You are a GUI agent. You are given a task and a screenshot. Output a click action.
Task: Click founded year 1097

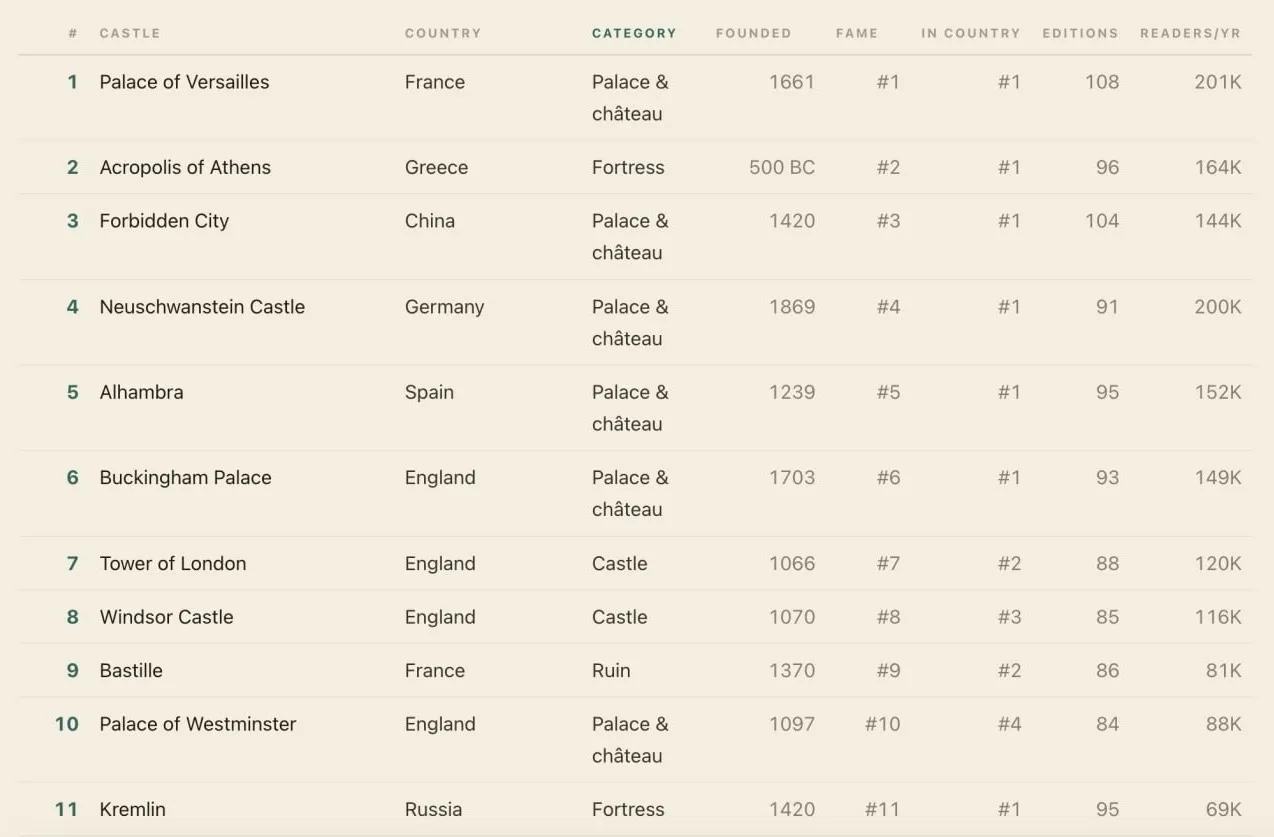[792, 724]
